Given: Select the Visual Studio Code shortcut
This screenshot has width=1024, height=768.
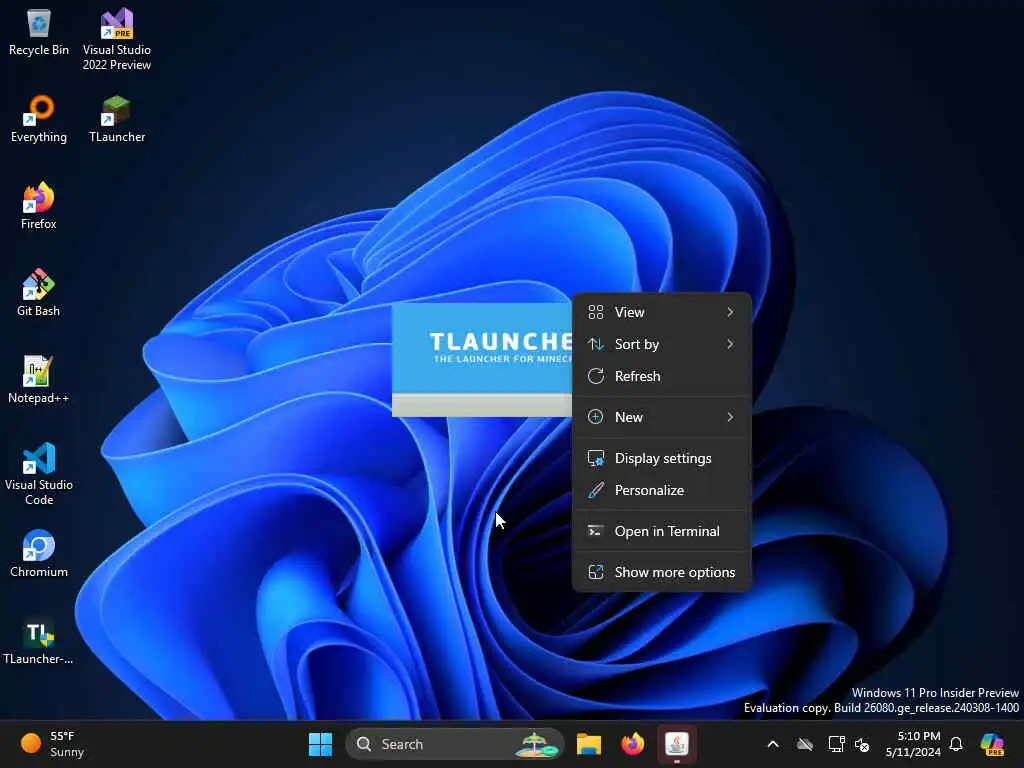Looking at the screenshot, I should coord(39,474).
